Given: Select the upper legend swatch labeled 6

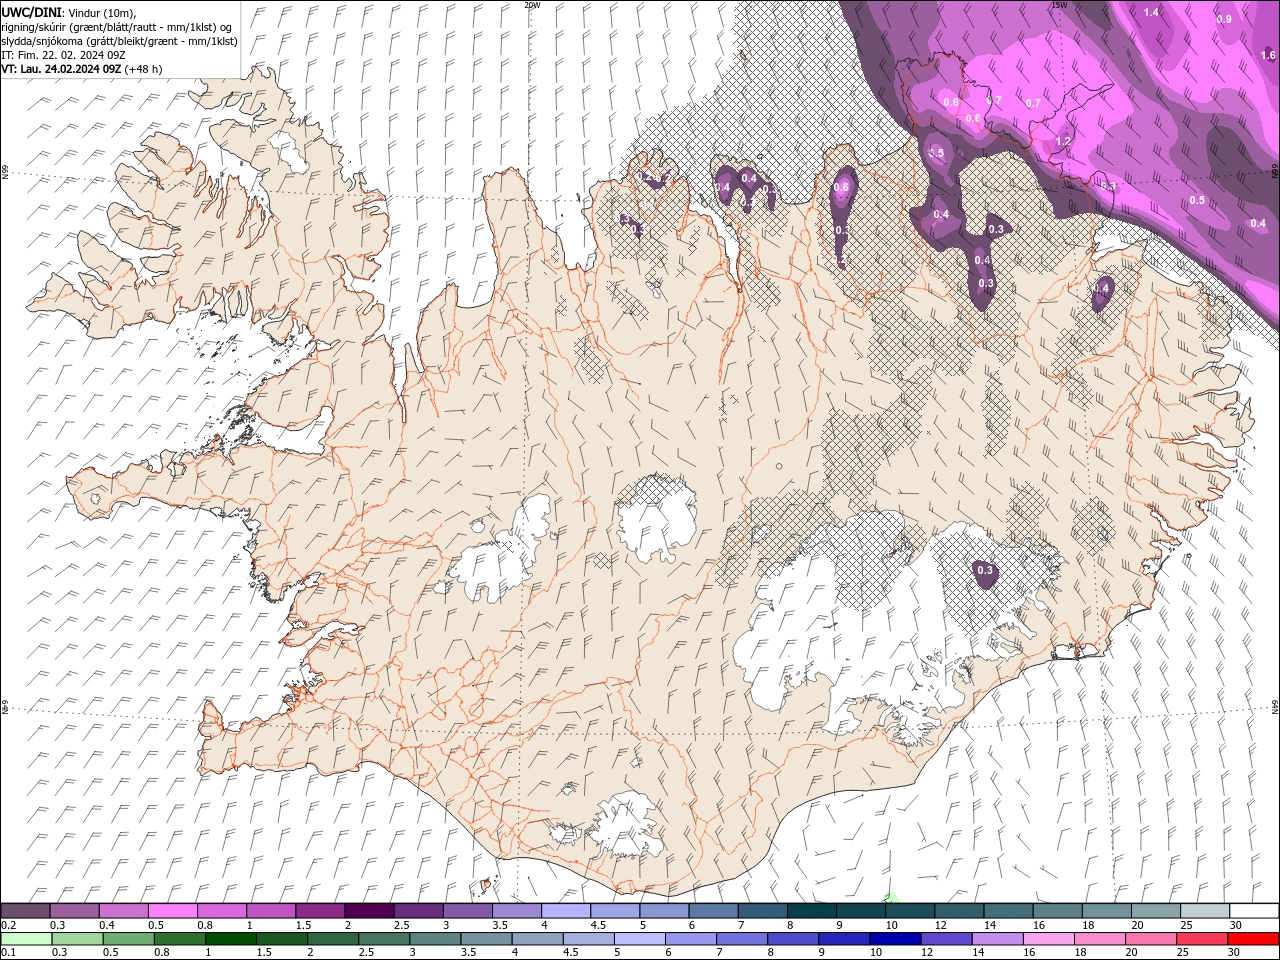Looking at the screenshot, I should pyautogui.click(x=712, y=911).
